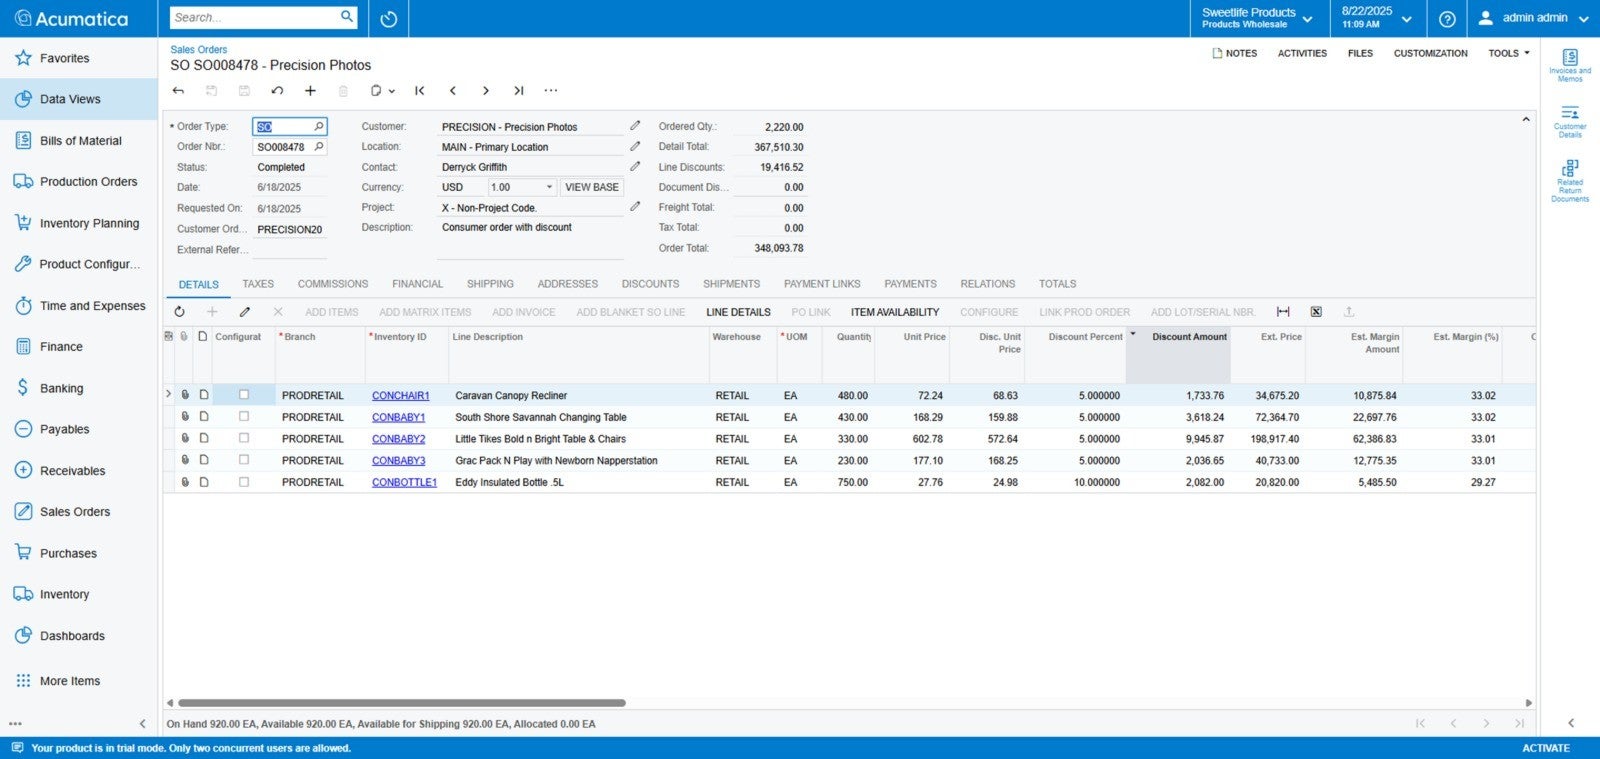
Task: Toggle Configuration checkbox for CONBABY3 row
Action: pyautogui.click(x=244, y=460)
